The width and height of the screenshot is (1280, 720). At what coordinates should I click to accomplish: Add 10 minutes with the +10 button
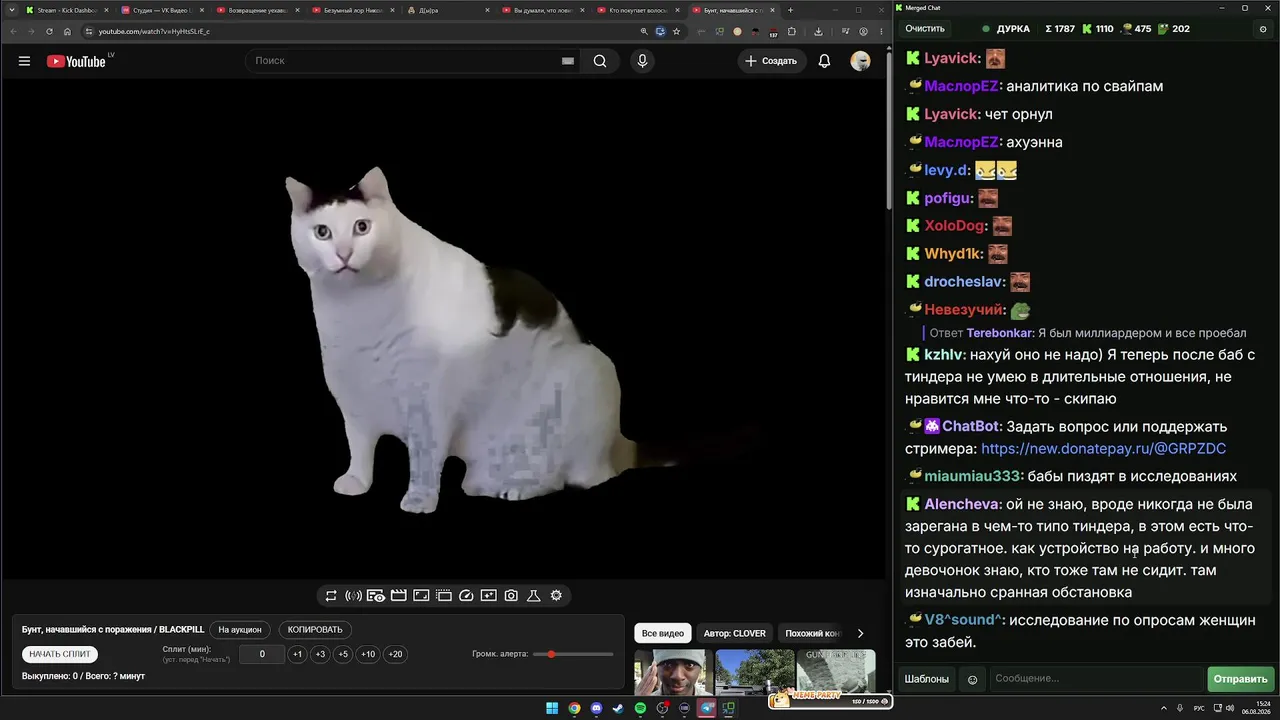[368, 654]
